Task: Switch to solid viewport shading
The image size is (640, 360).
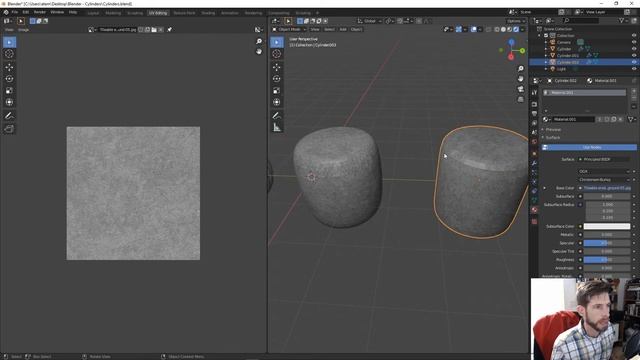Action: [x=503, y=29]
